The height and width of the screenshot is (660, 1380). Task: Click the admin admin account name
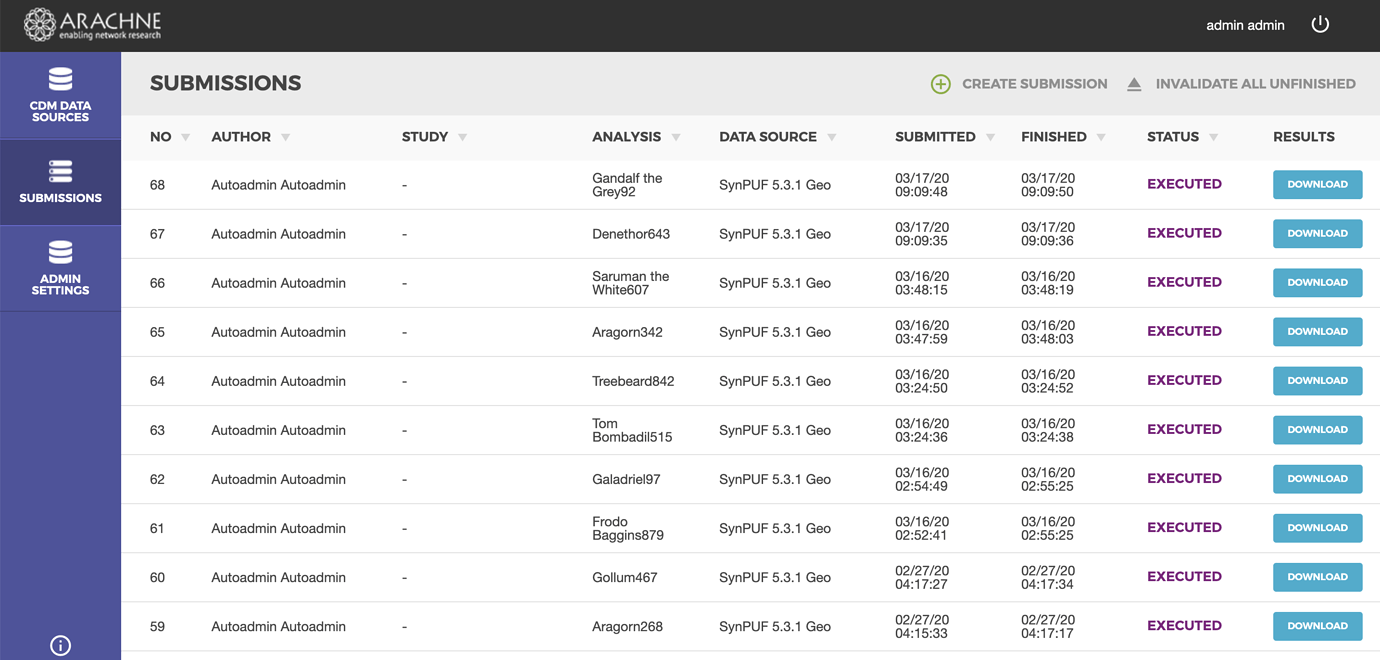coord(1245,24)
